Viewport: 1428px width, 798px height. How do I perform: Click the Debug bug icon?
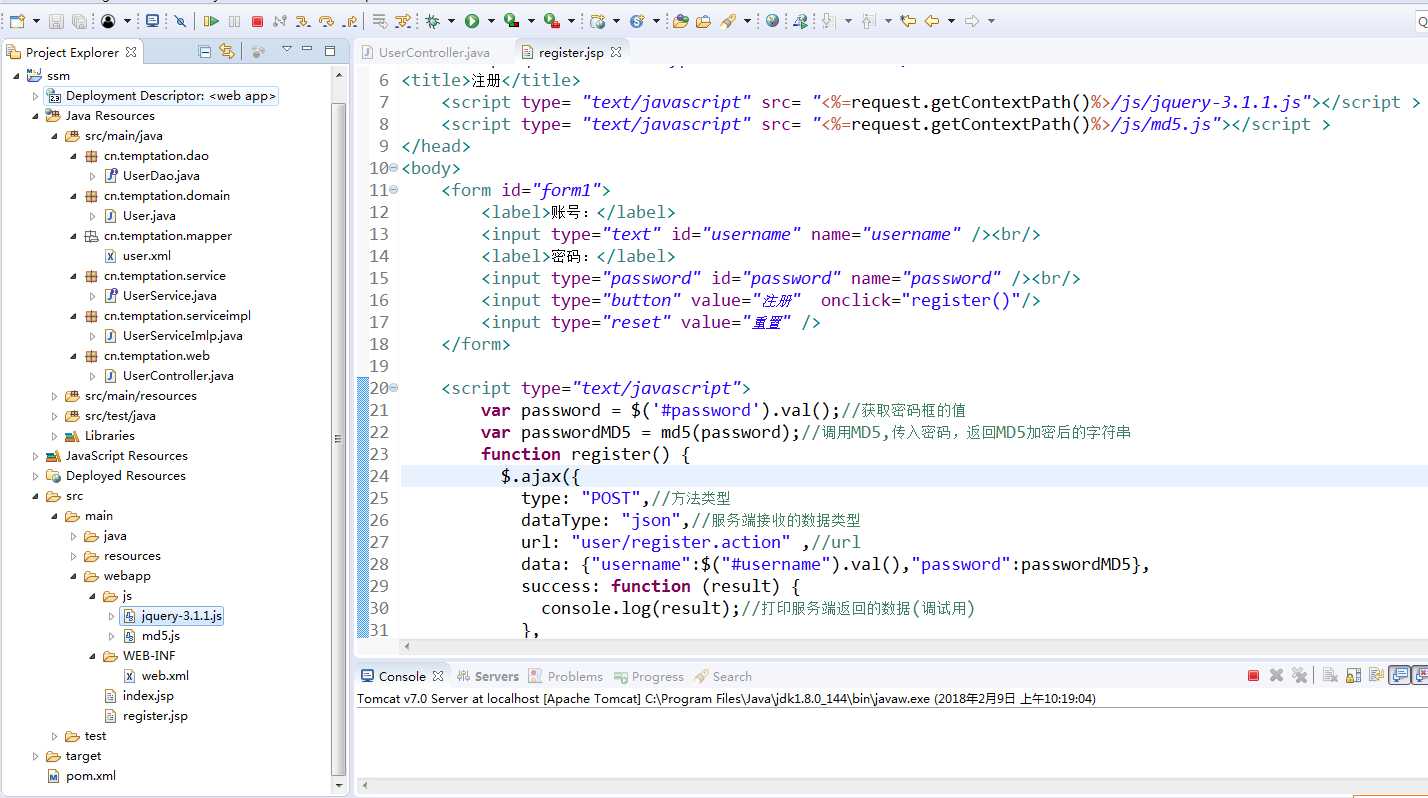point(433,21)
